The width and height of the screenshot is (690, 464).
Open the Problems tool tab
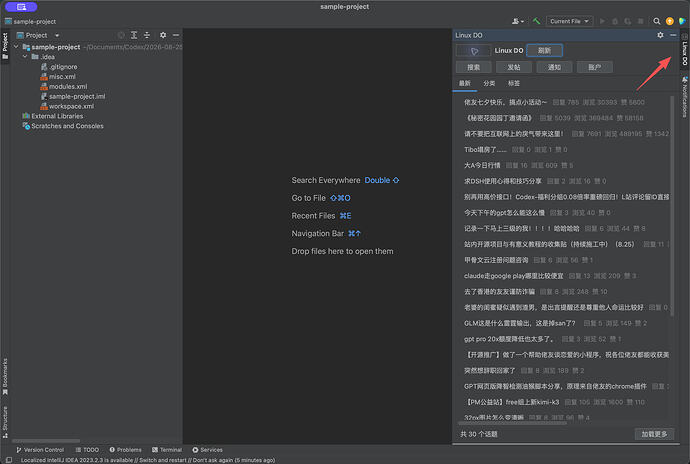pos(125,449)
